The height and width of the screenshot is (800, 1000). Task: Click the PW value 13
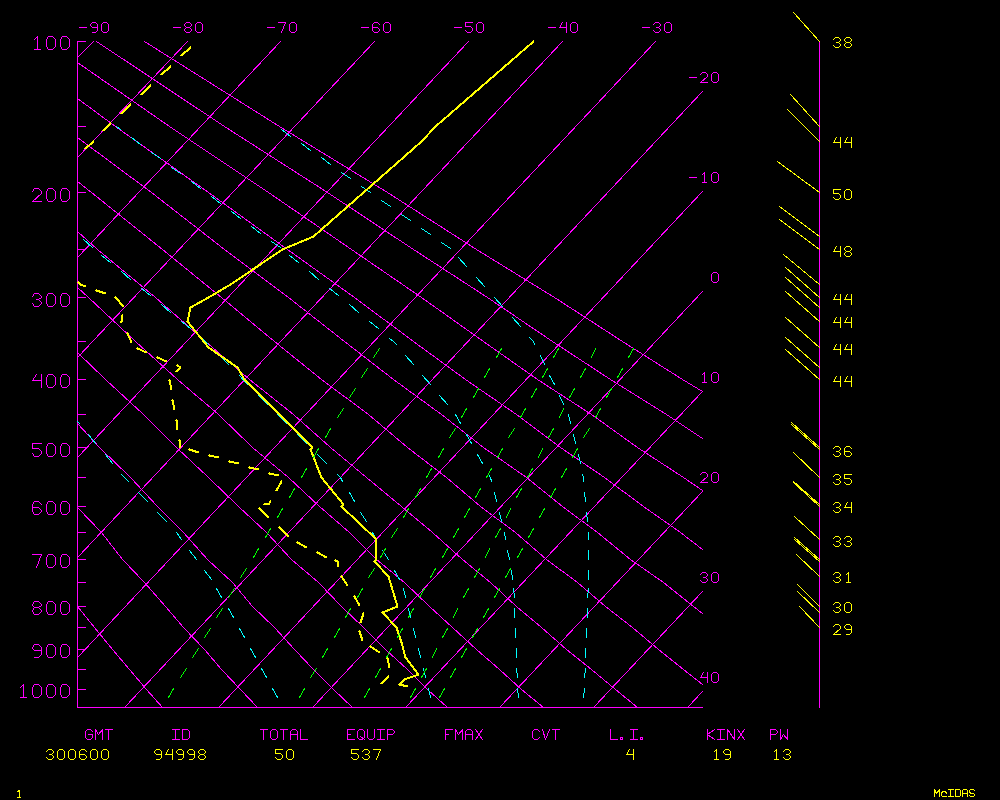click(781, 755)
